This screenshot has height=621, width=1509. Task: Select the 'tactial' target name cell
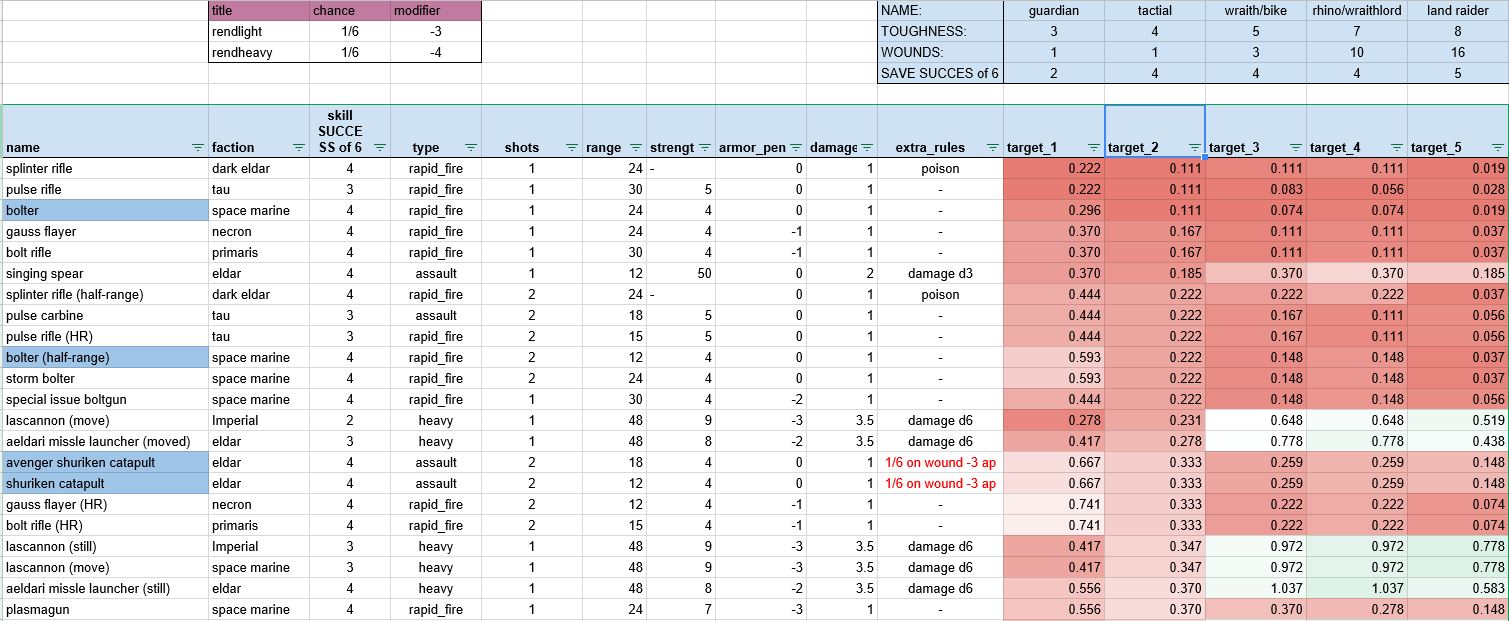click(x=1155, y=10)
